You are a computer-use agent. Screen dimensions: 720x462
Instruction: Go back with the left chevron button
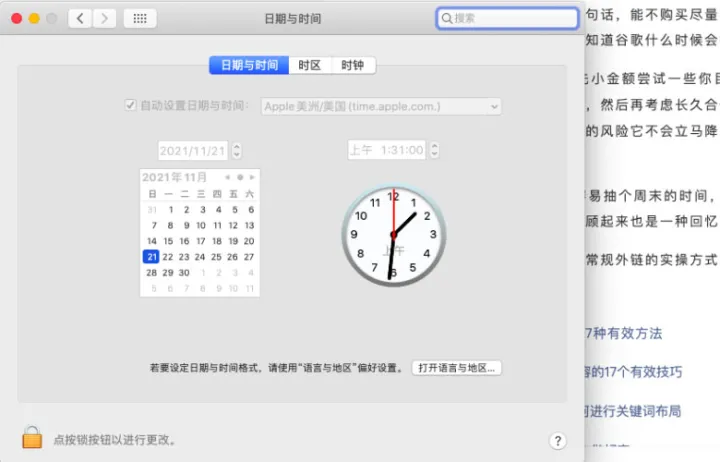click(x=80, y=18)
